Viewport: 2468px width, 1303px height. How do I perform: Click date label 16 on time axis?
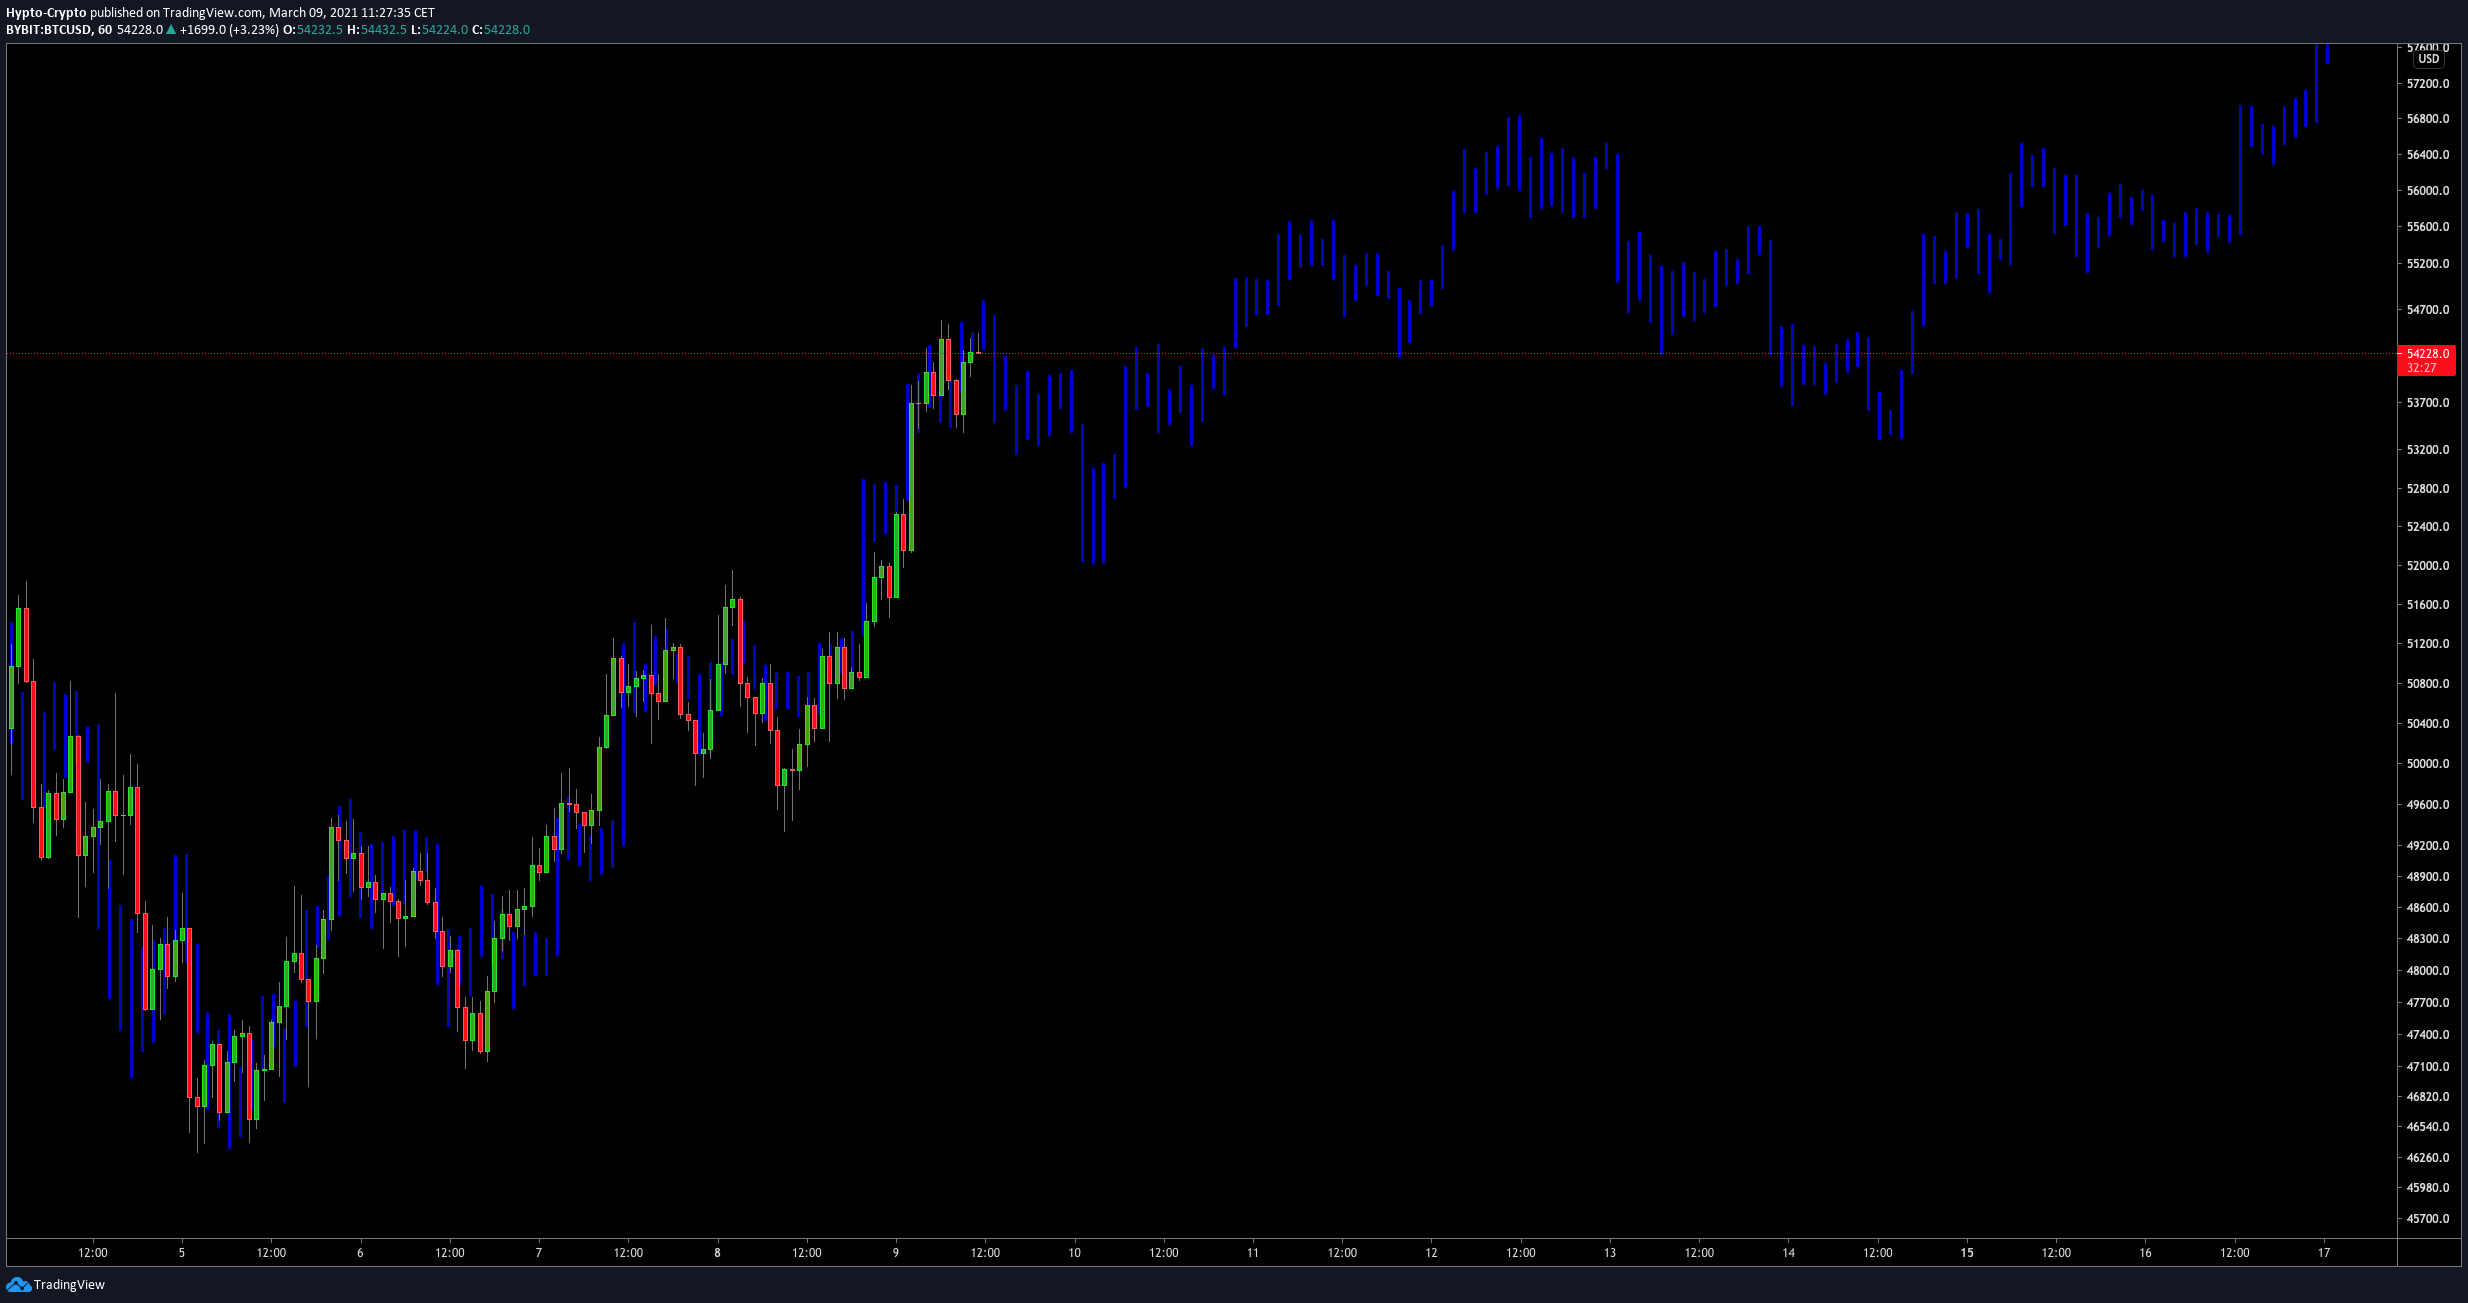[2146, 1253]
